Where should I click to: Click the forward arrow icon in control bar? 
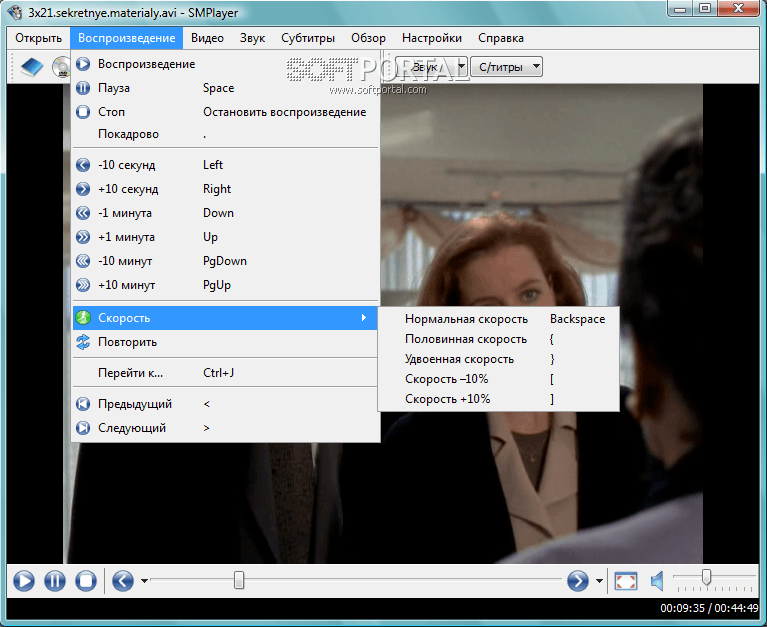tap(578, 581)
